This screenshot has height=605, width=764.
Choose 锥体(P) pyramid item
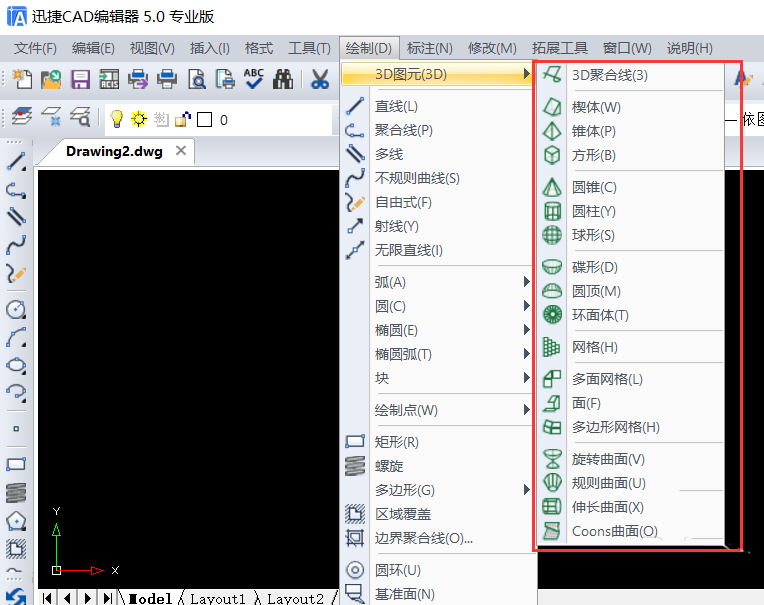(x=630, y=131)
